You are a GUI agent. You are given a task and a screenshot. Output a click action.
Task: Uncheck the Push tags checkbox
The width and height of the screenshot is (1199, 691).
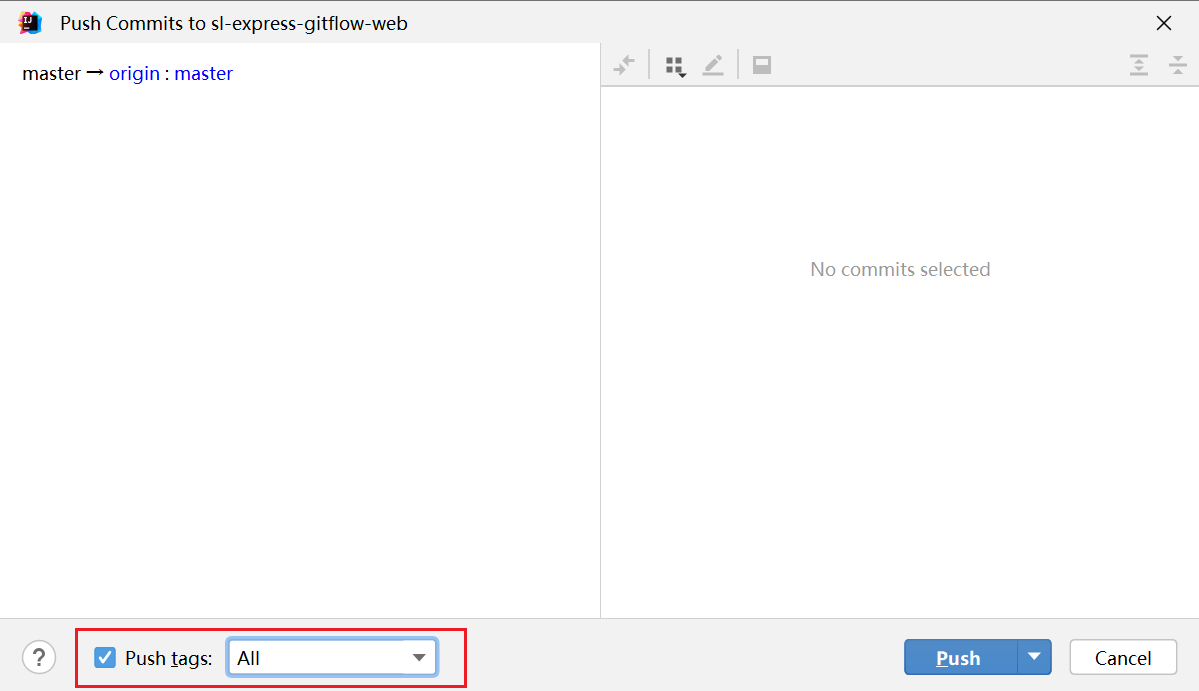coord(105,657)
